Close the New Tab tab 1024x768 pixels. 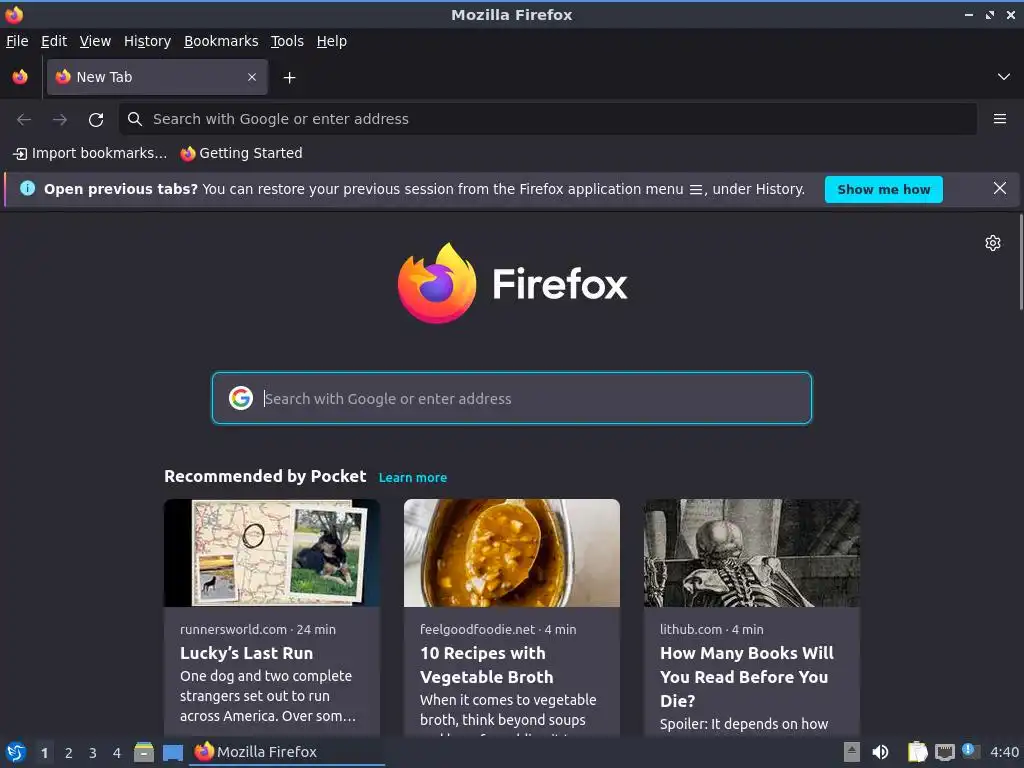pyautogui.click(x=252, y=77)
